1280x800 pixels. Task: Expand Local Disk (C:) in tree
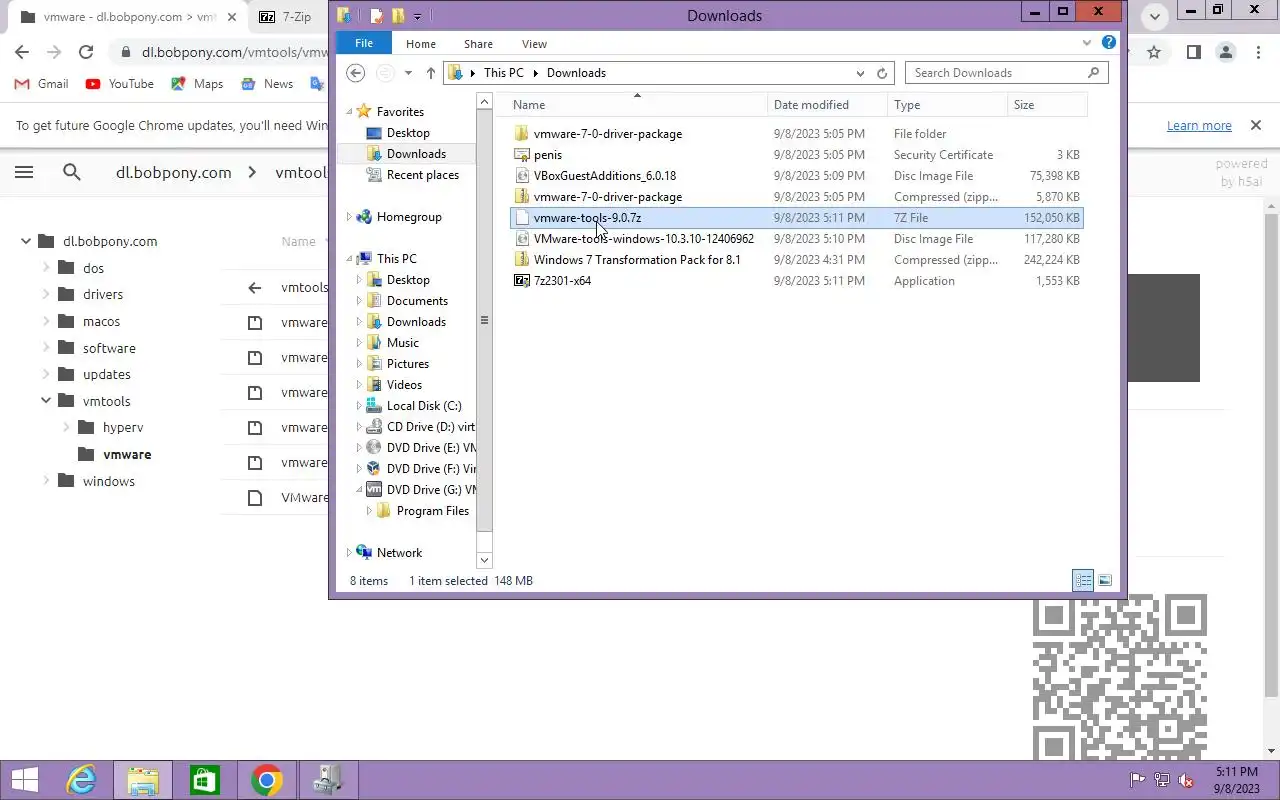click(360, 406)
